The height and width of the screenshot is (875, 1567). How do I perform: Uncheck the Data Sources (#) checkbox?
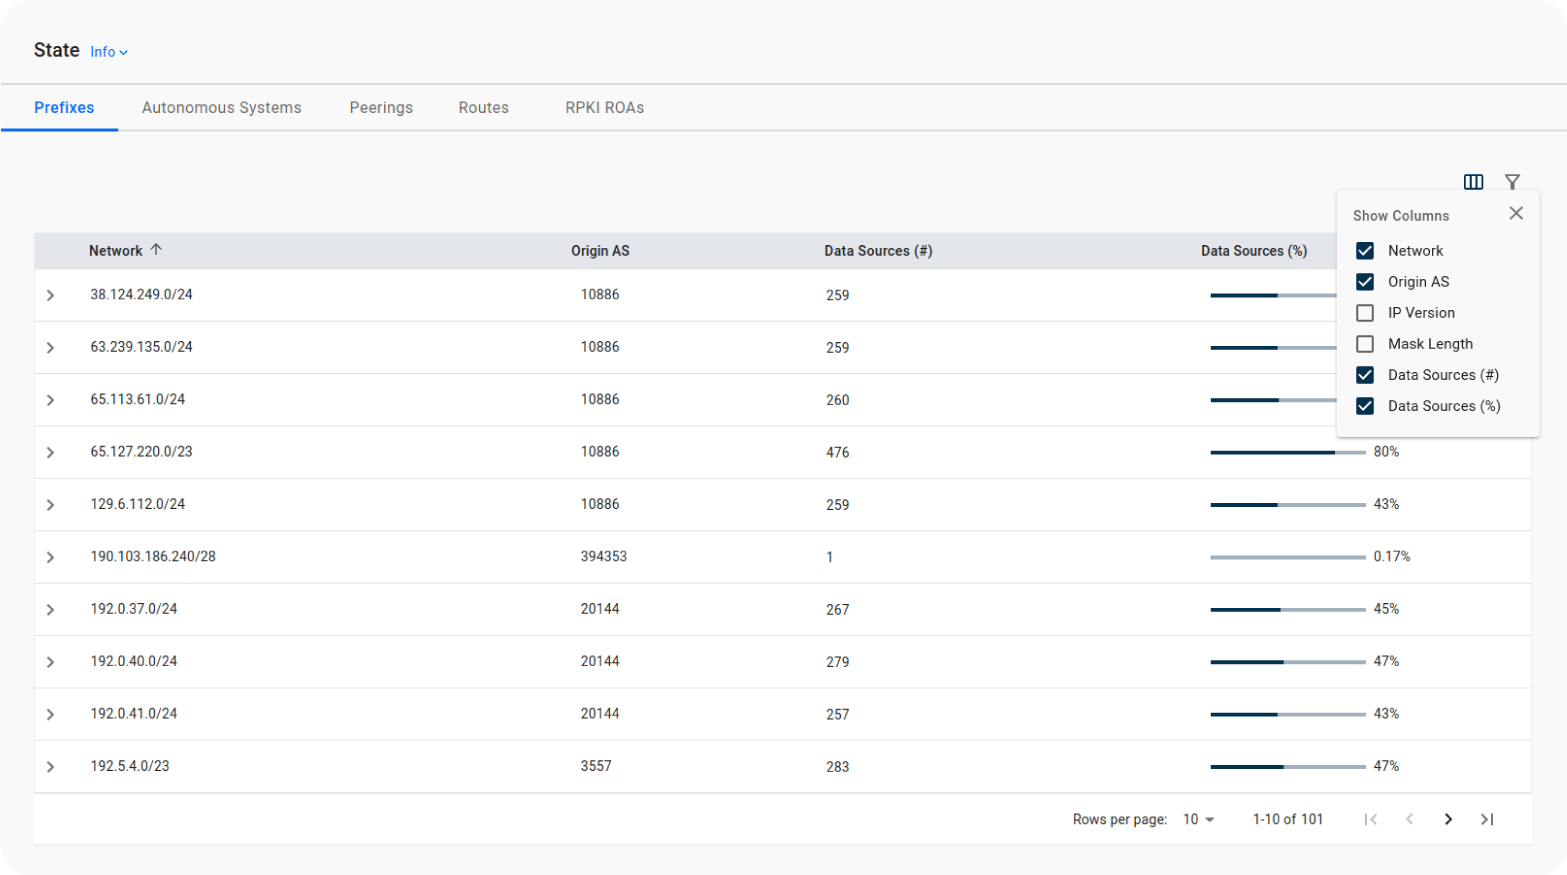click(1365, 375)
